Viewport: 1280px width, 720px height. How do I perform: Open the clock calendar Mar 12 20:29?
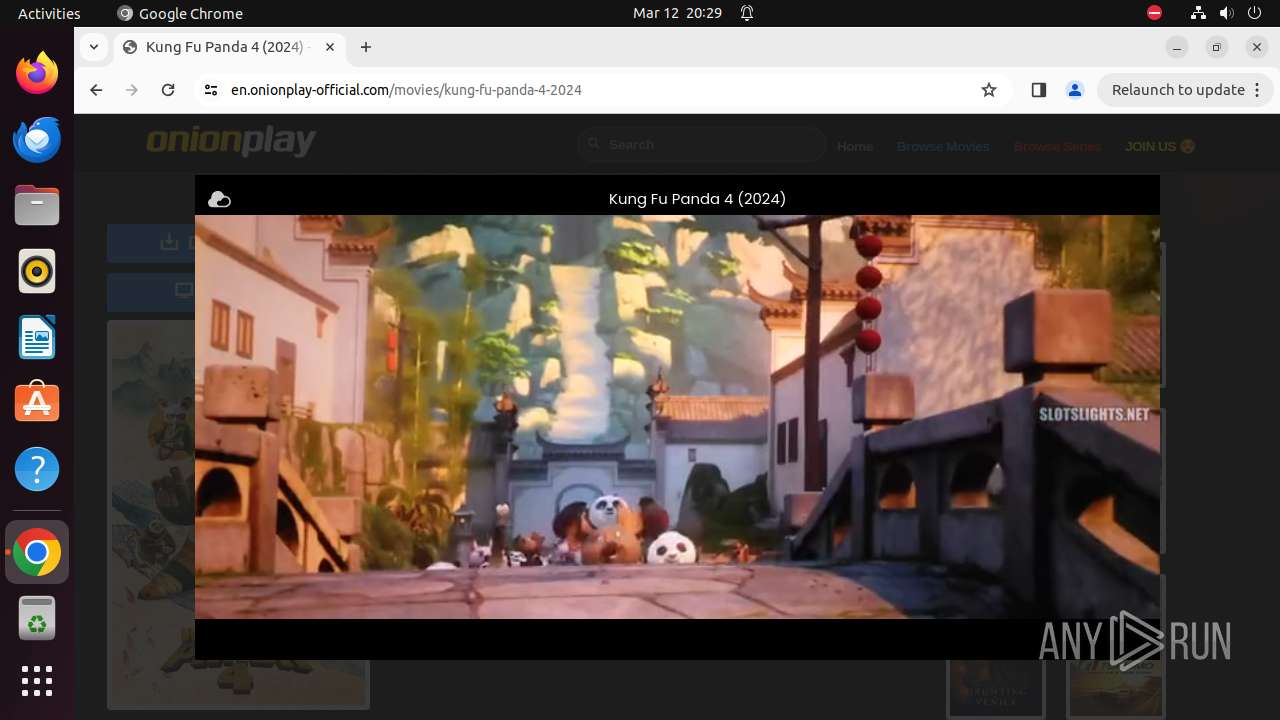coord(677,13)
